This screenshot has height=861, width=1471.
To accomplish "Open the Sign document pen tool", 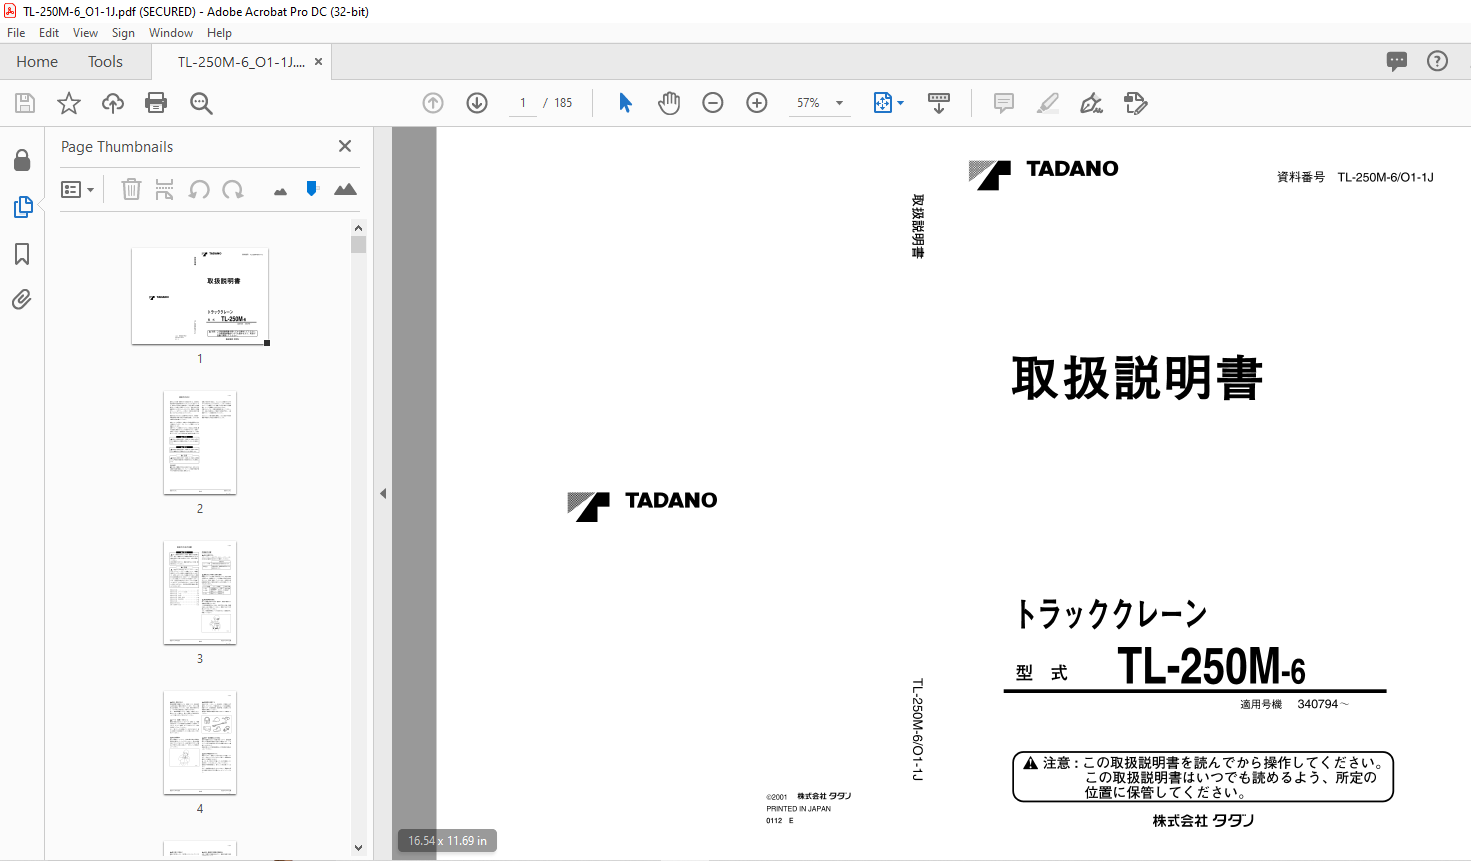I will point(1092,103).
